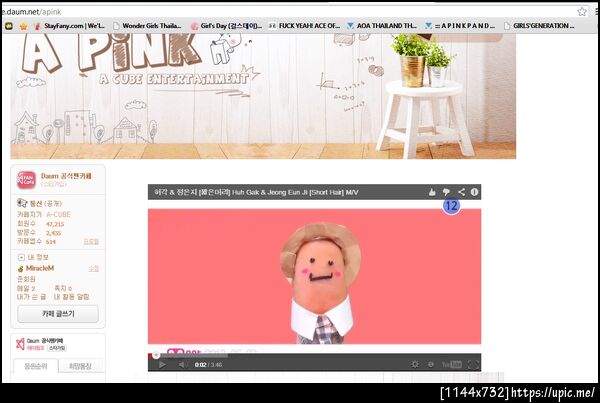The image size is (600, 403).
Task: Click visitor count 2,435
Action: coord(53,233)
